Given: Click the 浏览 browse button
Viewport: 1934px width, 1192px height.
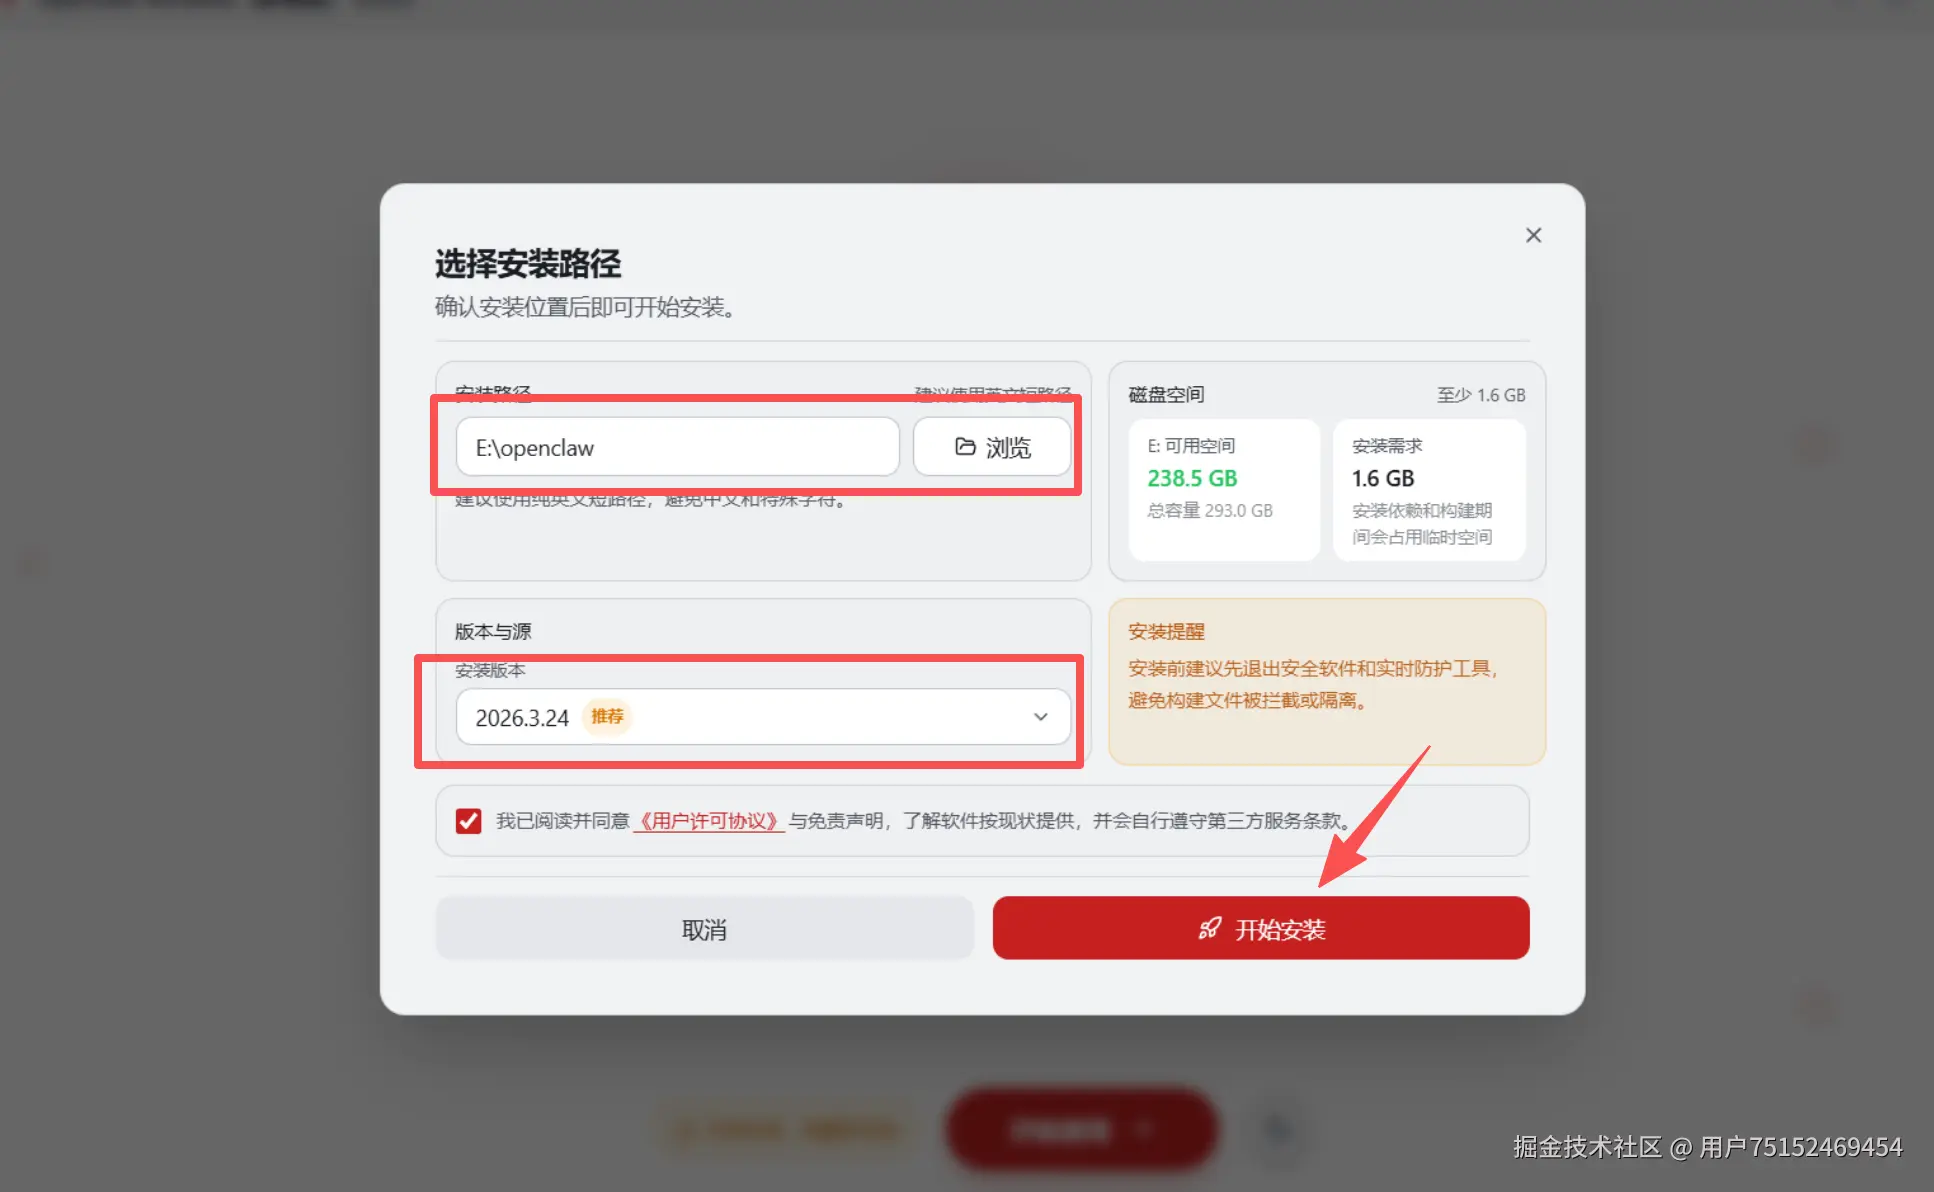Looking at the screenshot, I should (x=992, y=447).
